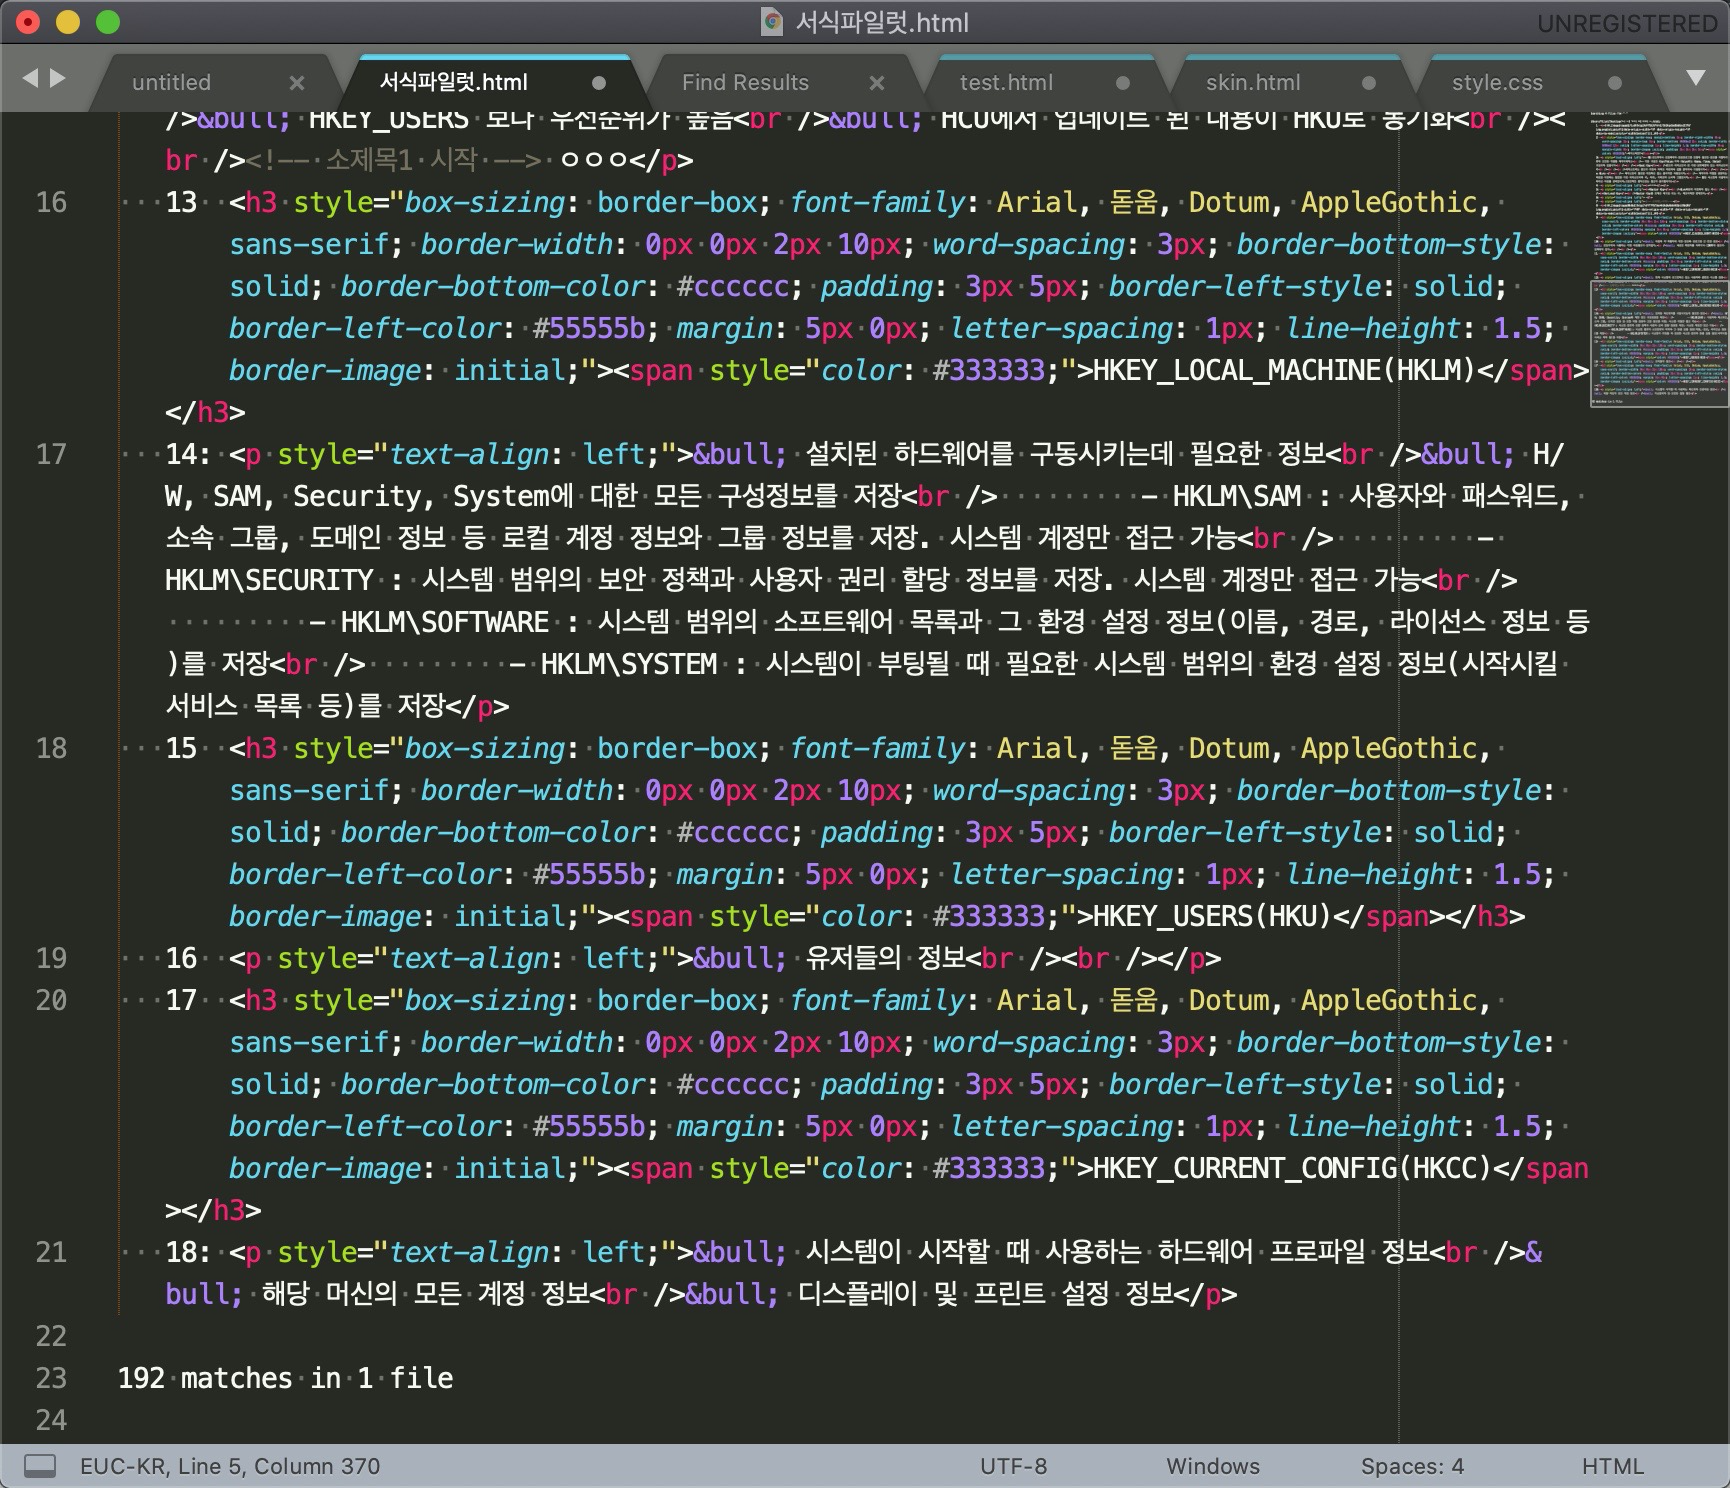Image resolution: width=1730 pixels, height=1488 pixels.
Task: Click HKEY_USERS(HKU) text in code
Action: tap(1212, 916)
